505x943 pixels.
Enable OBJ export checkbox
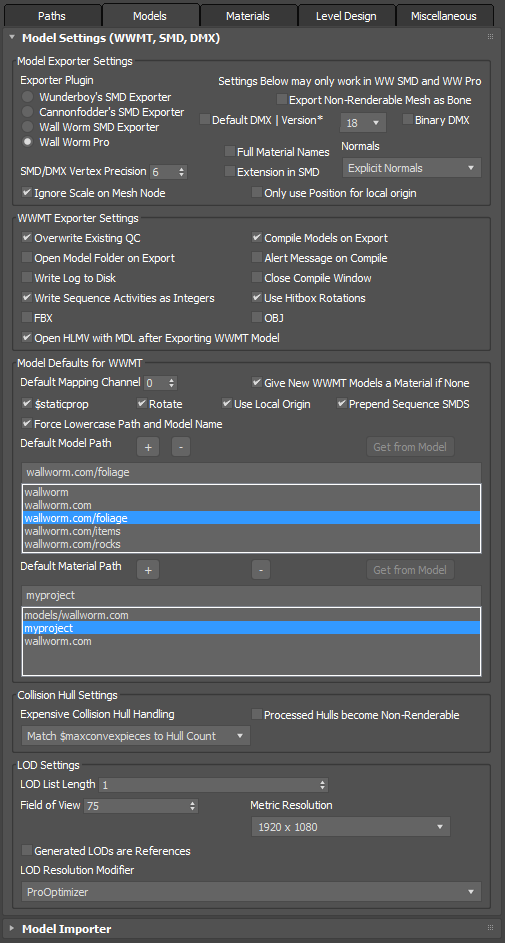click(x=257, y=317)
